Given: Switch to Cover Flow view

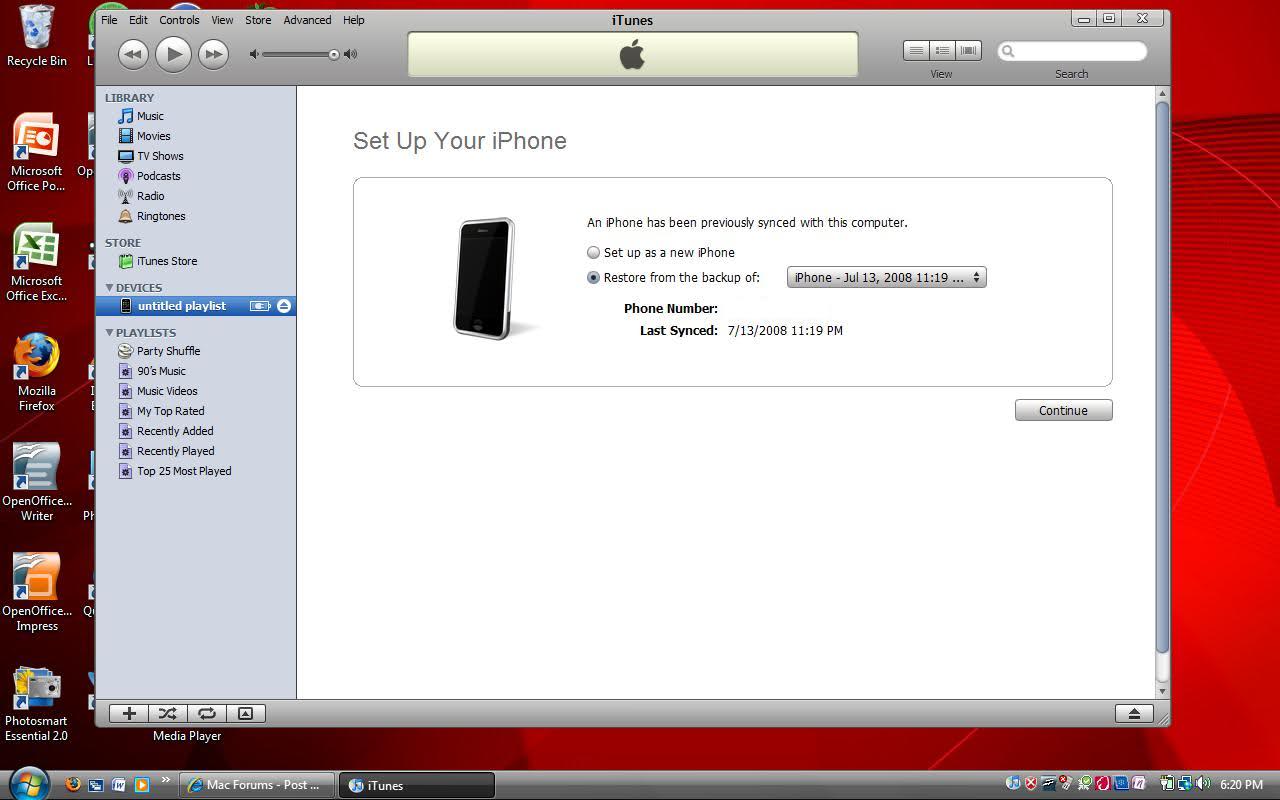Looking at the screenshot, I should [968, 50].
